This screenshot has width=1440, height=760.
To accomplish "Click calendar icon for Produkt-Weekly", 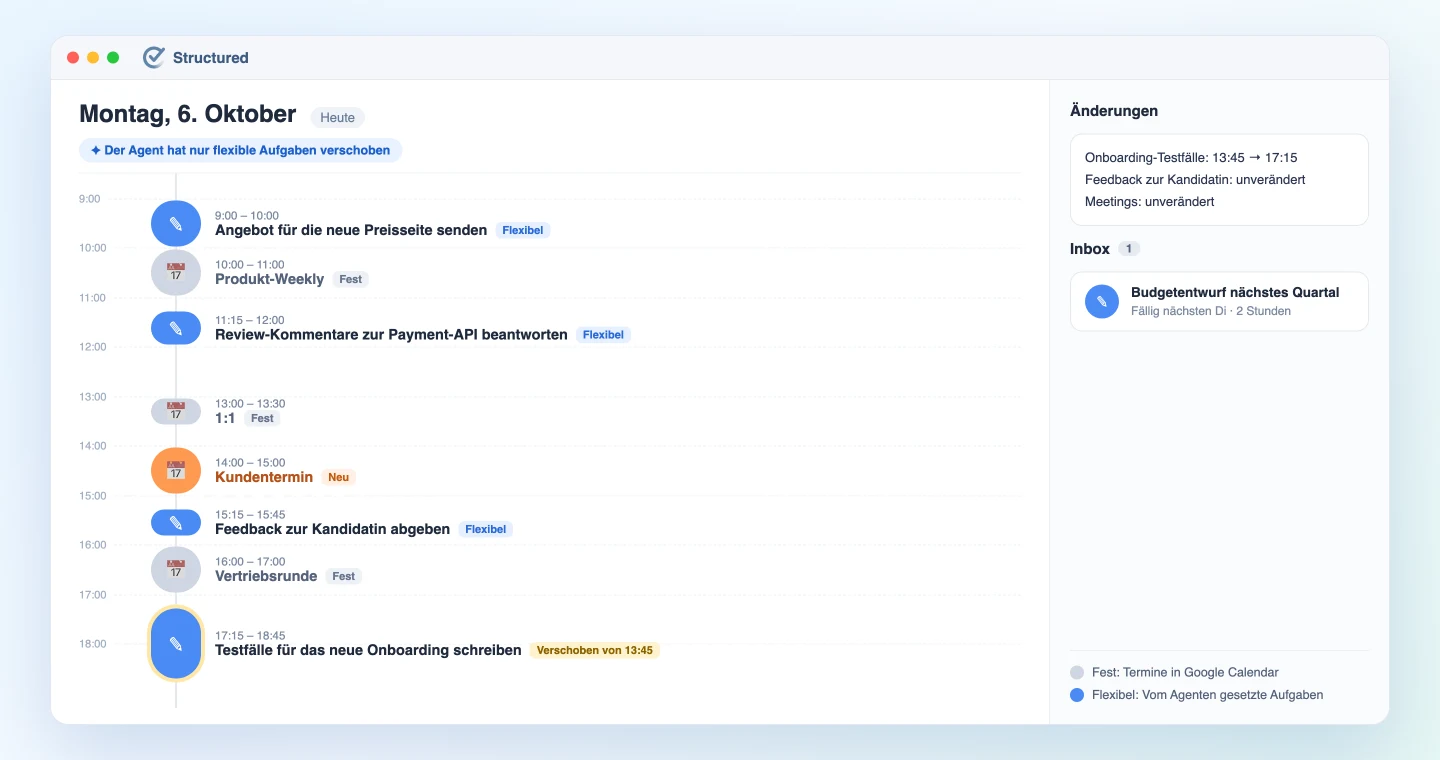I will [176, 272].
